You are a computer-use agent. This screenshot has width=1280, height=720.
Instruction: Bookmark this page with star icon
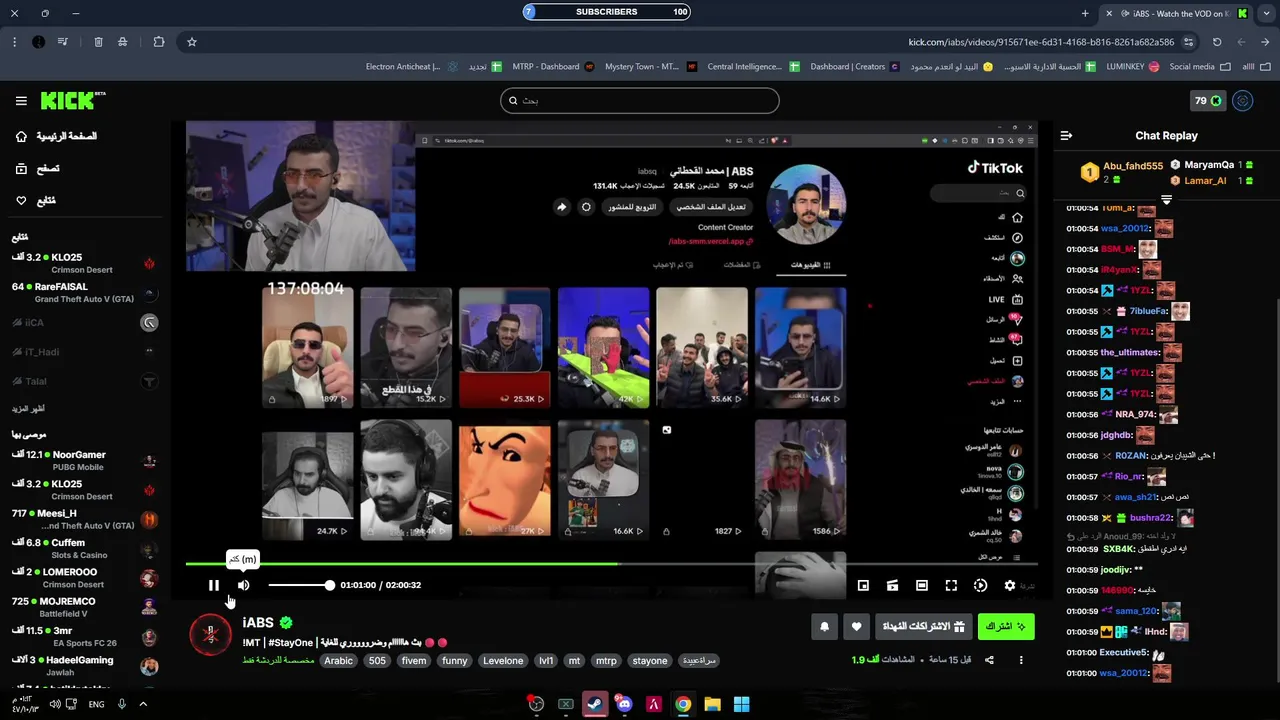[191, 42]
